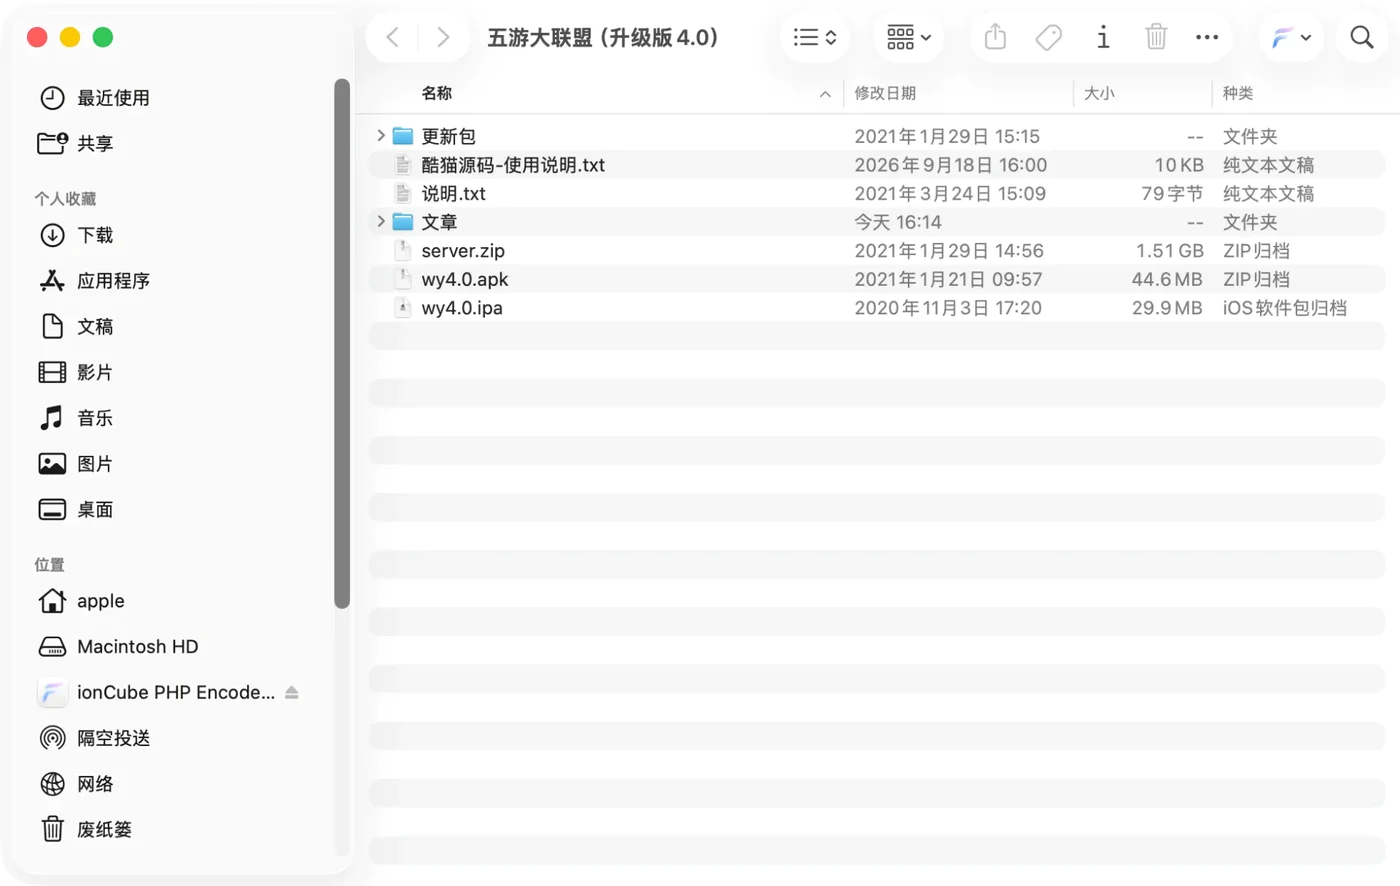Expand the 文章 folder
Screen dimensions: 1400x886
381,222
